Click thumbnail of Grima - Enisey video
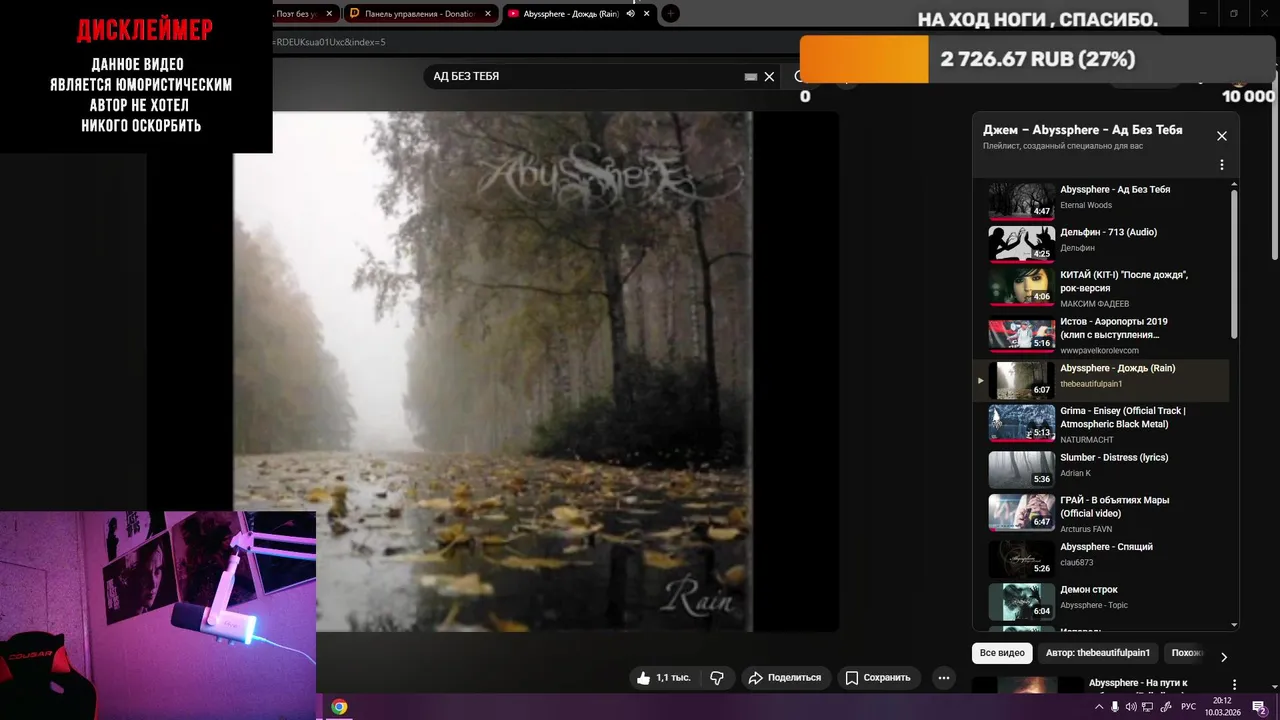 [x=1022, y=423]
